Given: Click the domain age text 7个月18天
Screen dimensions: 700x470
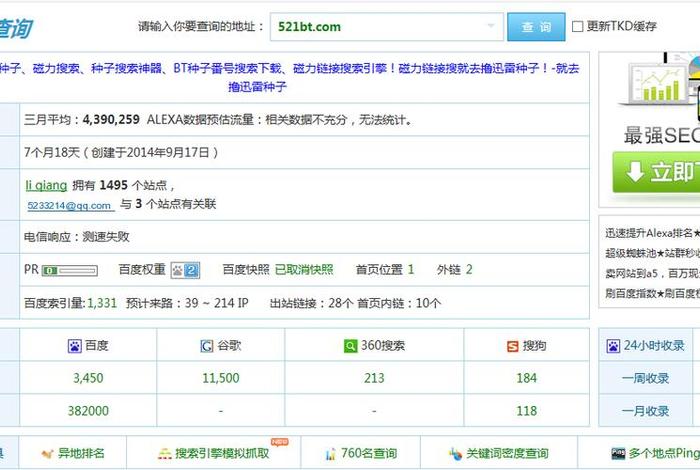Looking at the screenshot, I should coord(51,153).
